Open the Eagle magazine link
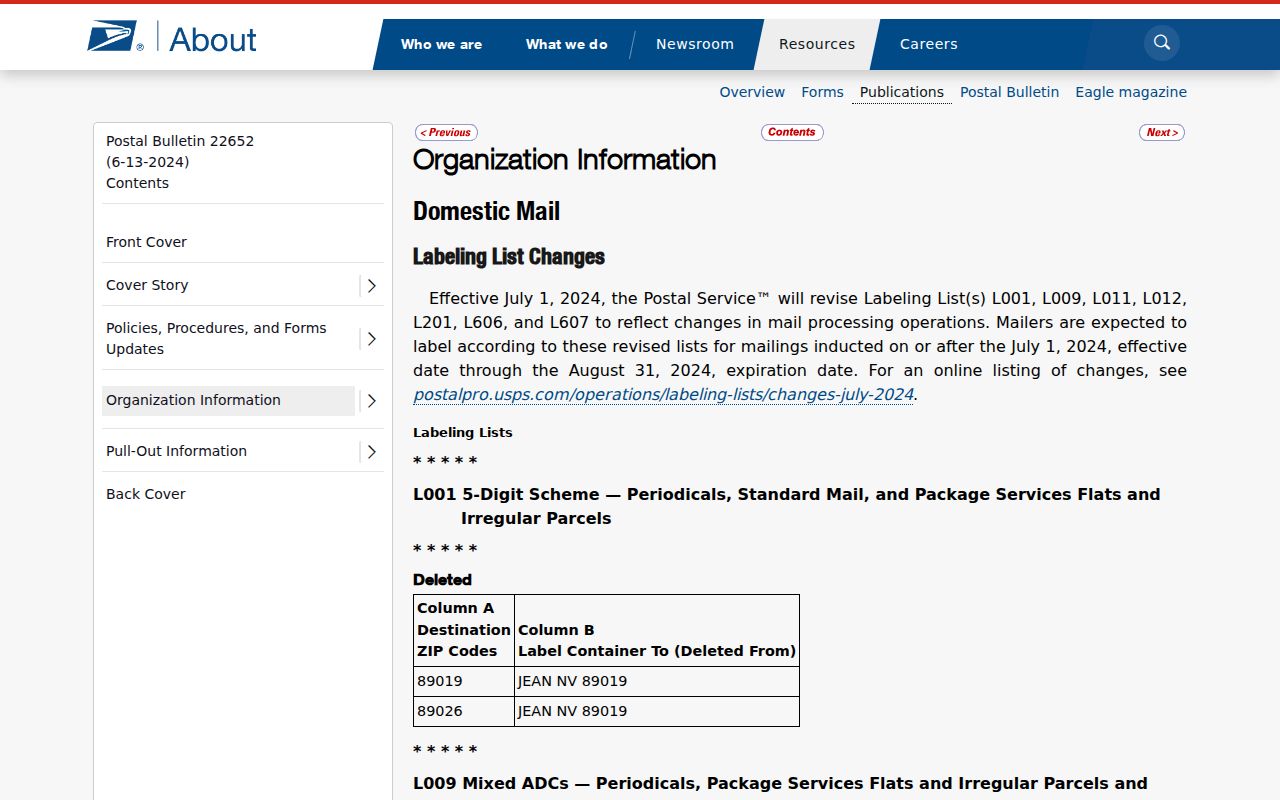Viewport: 1280px width, 800px height. click(1131, 92)
